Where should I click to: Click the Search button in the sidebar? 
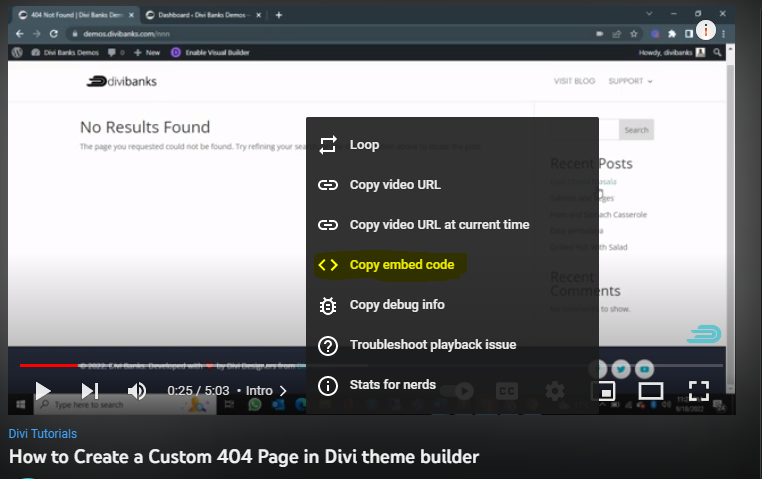636,130
